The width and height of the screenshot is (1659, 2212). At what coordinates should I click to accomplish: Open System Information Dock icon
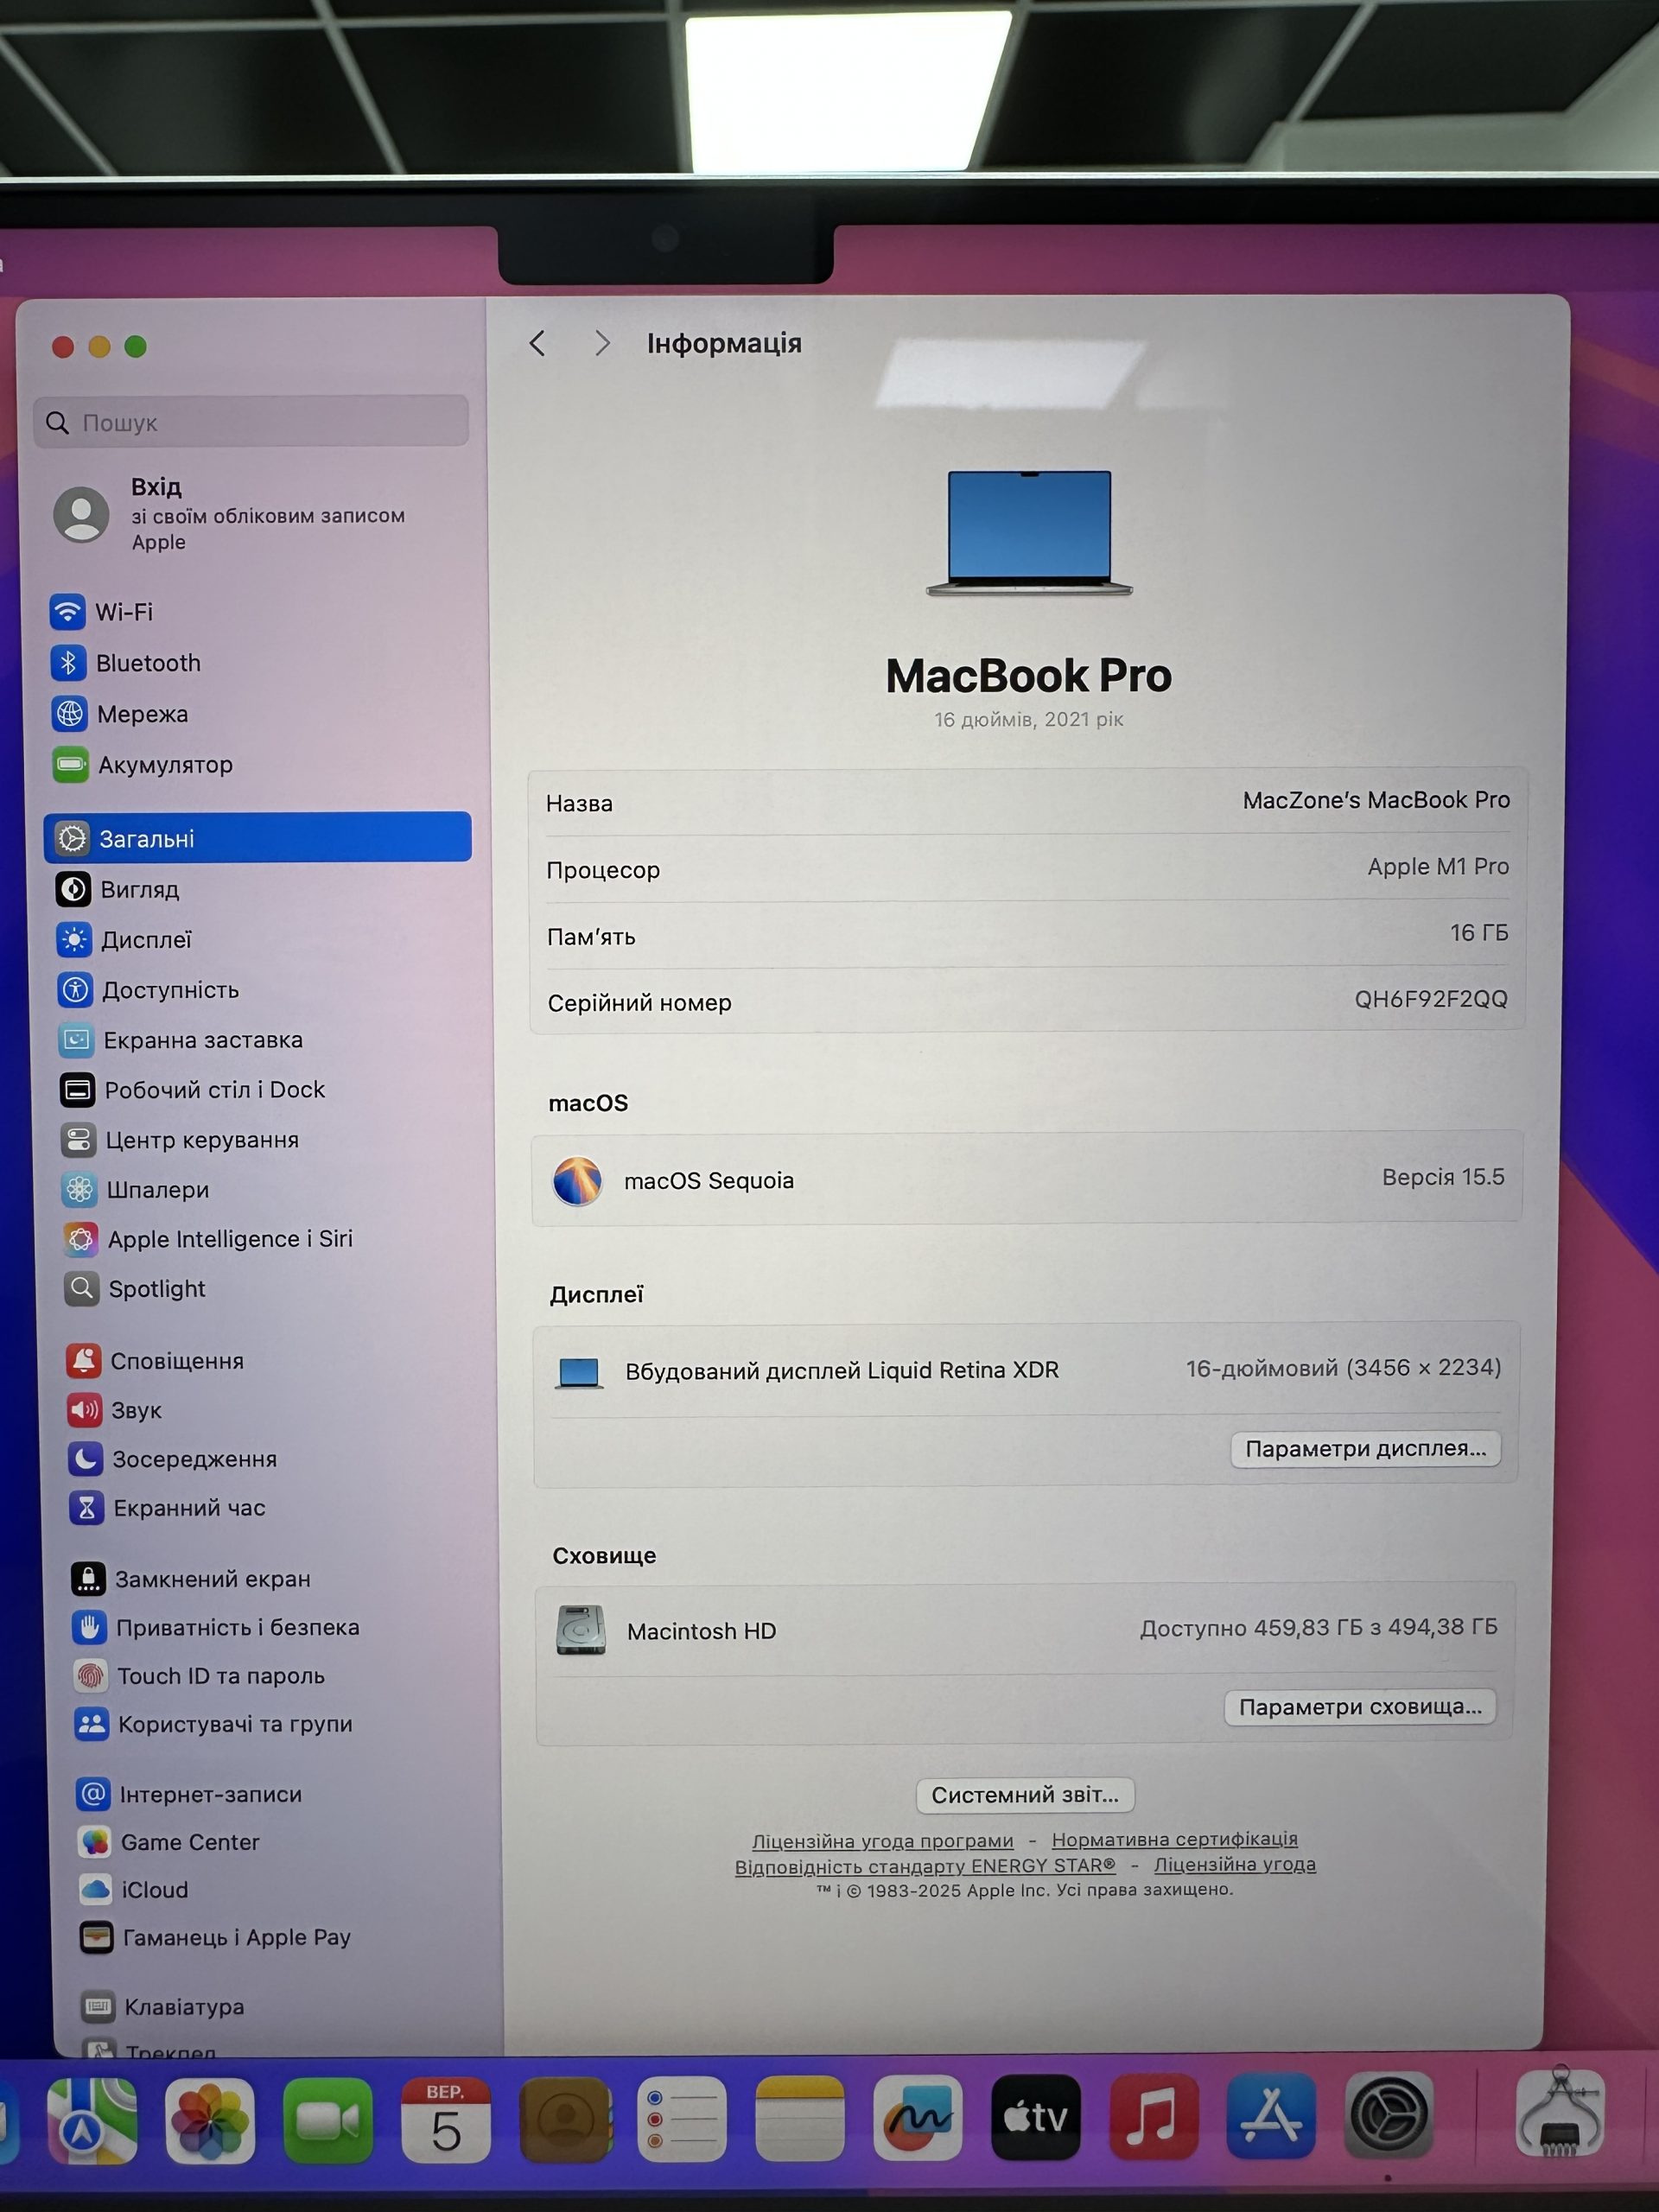pyautogui.click(x=1561, y=2112)
